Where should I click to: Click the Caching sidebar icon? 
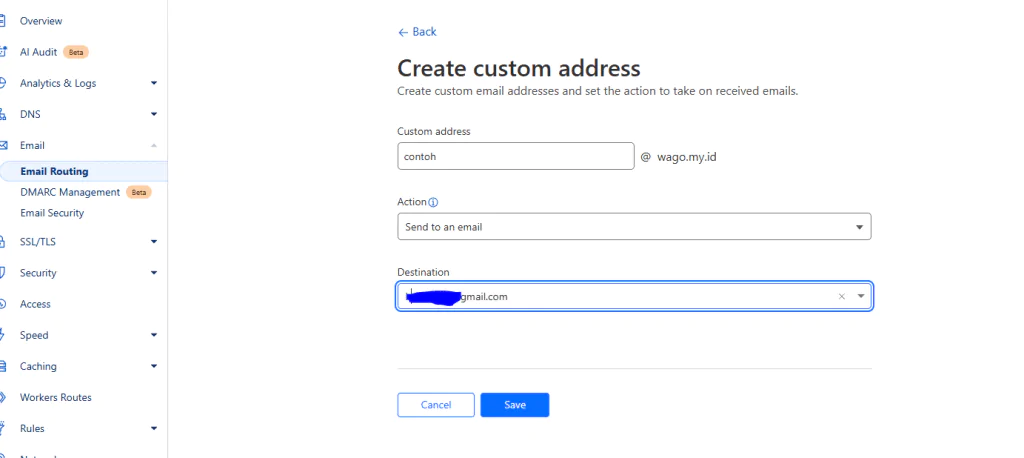pos(4,366)
